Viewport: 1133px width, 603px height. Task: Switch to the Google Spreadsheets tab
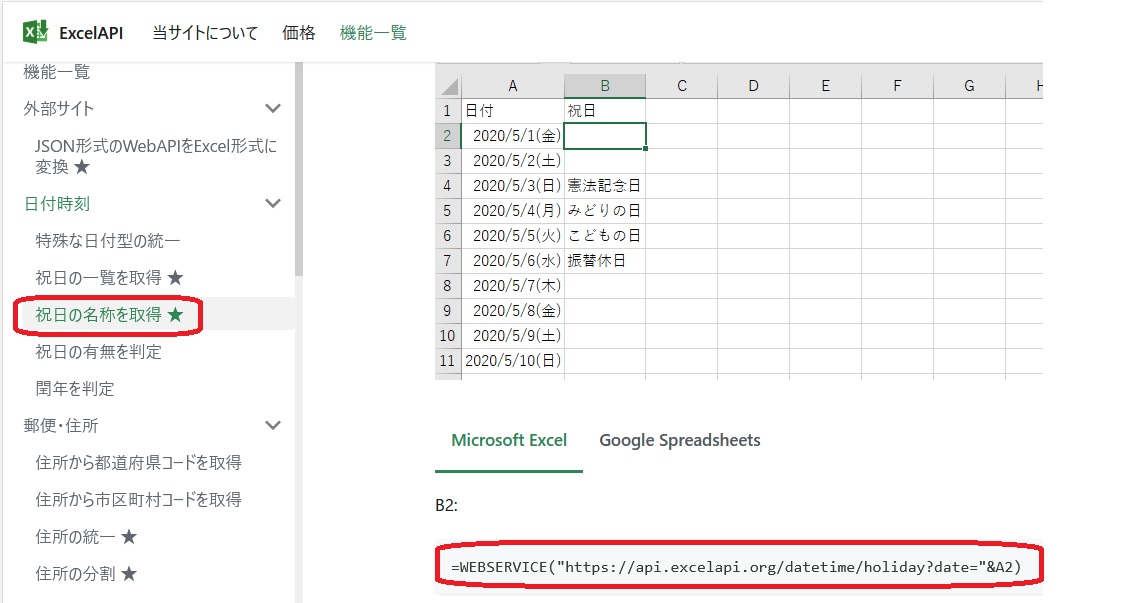pos(679,441)
